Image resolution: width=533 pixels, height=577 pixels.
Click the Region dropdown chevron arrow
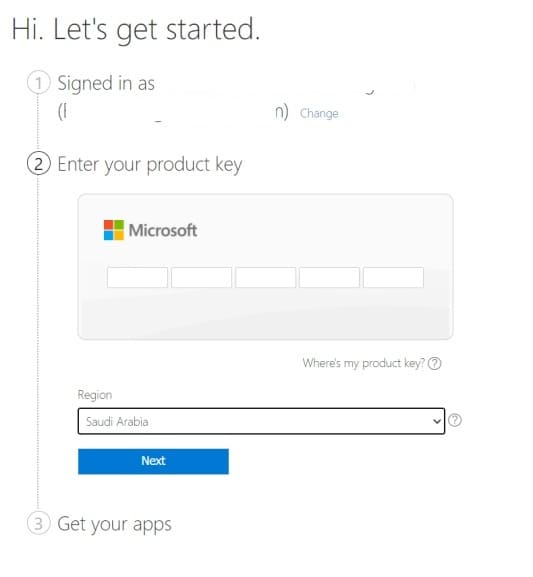(x=437, y=421)
